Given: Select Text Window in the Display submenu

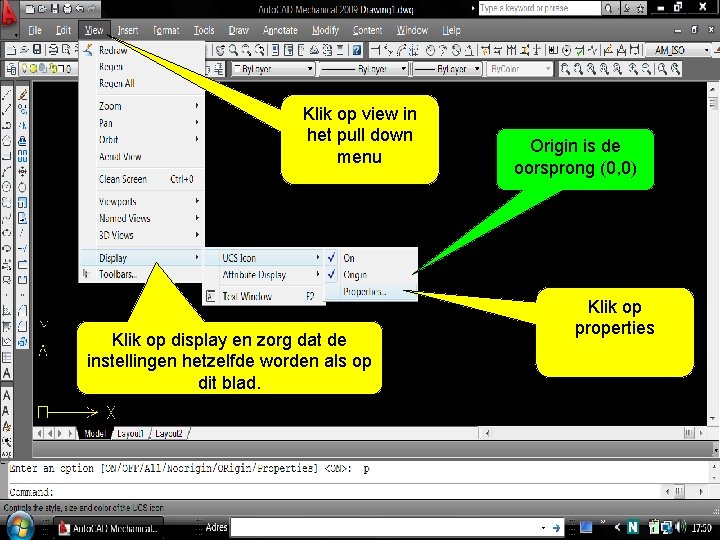Looking at the screenshot, I should [264, 296].
